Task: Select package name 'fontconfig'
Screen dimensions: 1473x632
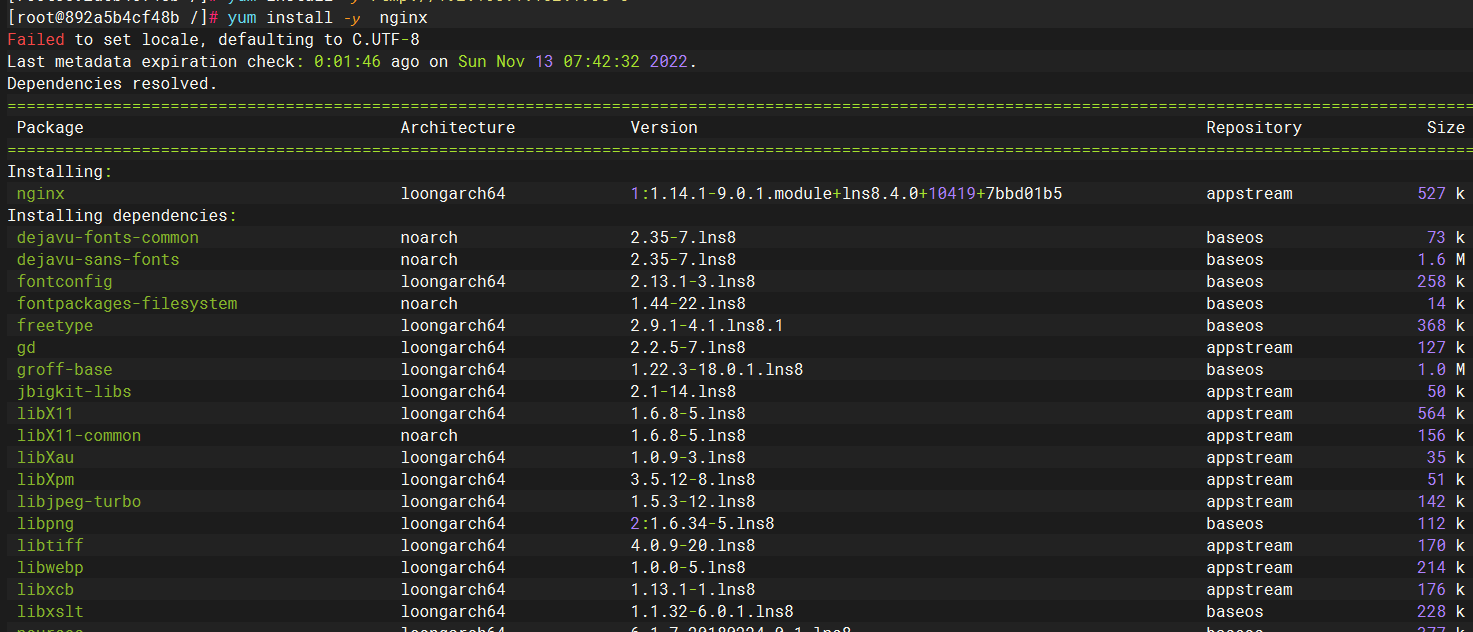Action: point(65,281)
